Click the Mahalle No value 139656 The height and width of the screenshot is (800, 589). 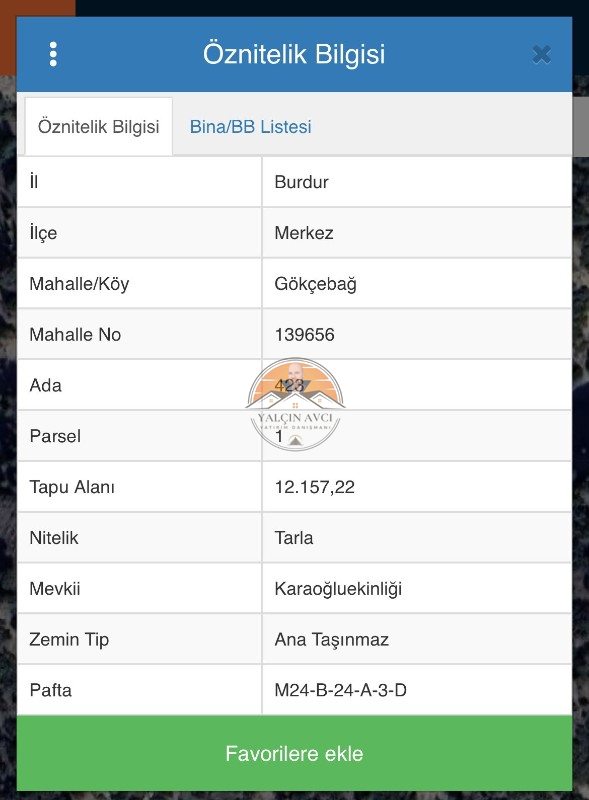305,335
